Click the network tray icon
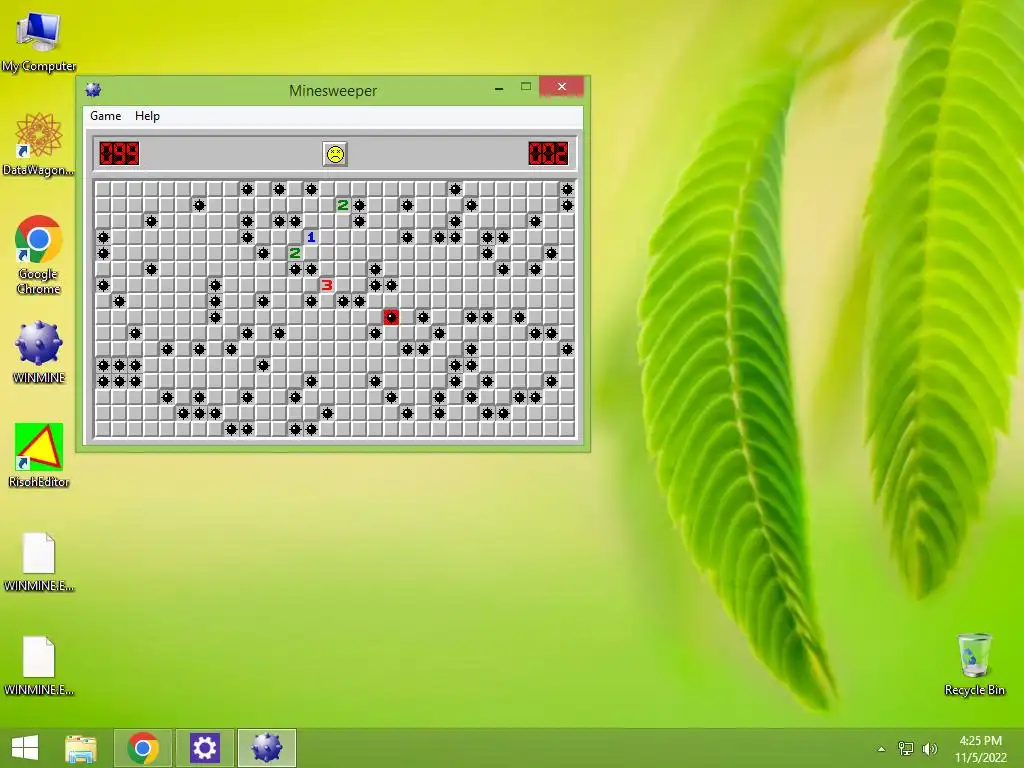The width and height of the screenshot is (1024, 768). click(x=906, y=748)
